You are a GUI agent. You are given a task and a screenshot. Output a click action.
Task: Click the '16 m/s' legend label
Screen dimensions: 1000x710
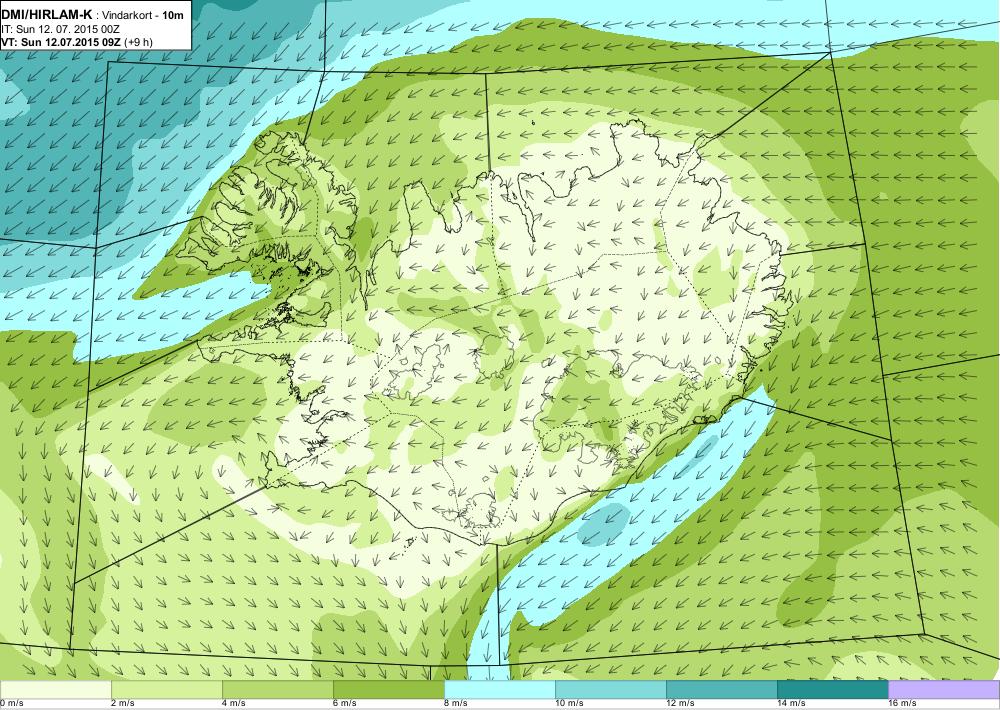[902, 704]
